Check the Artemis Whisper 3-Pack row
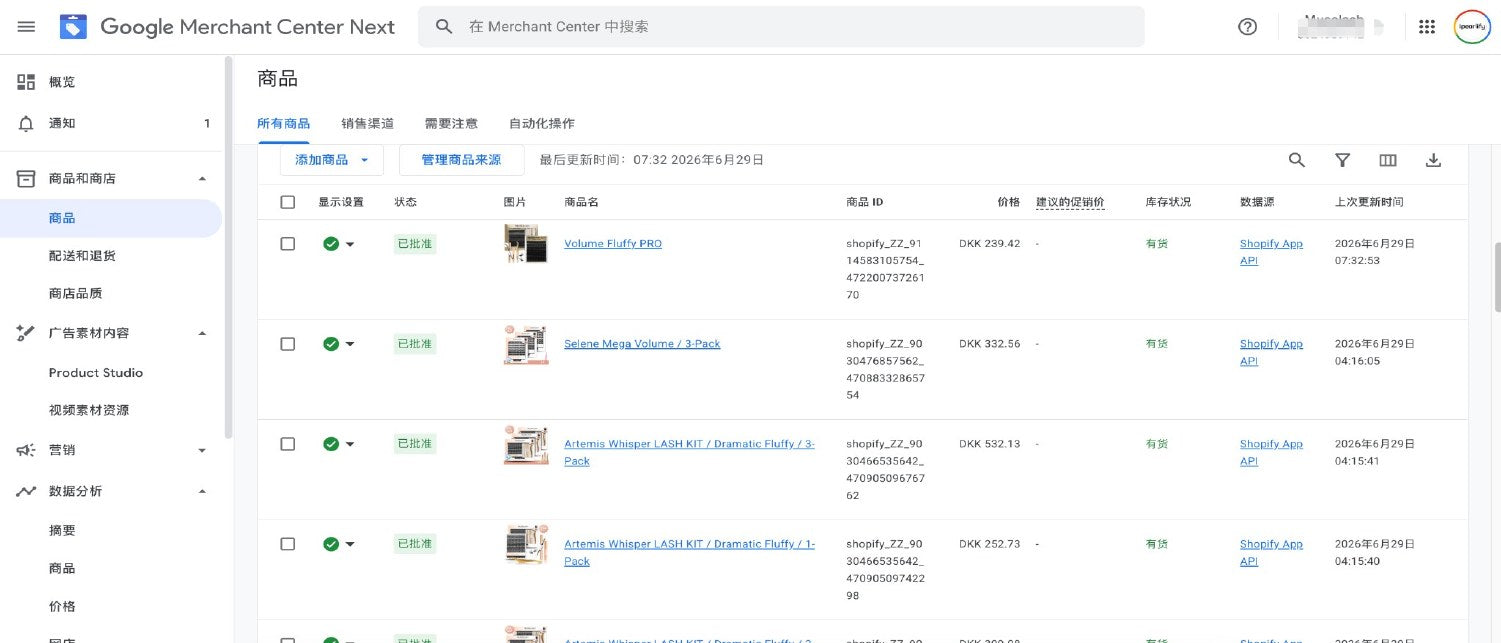The image size is (1501, 643). pos(288,444)
